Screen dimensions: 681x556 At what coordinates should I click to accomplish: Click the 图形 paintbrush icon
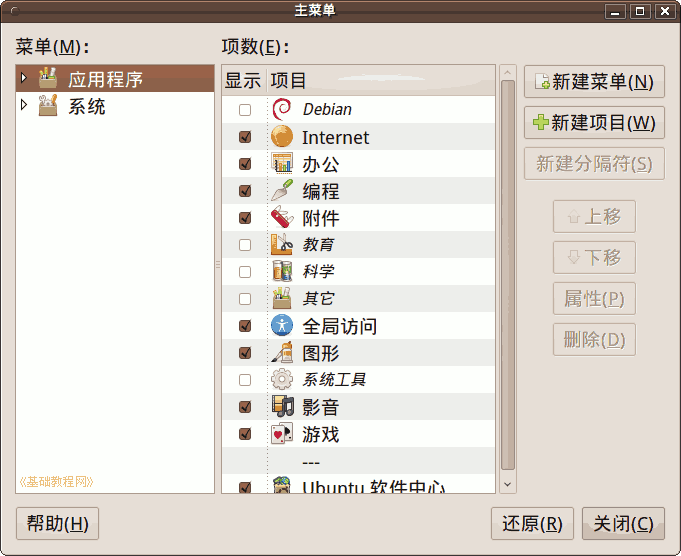pos(281,352)
